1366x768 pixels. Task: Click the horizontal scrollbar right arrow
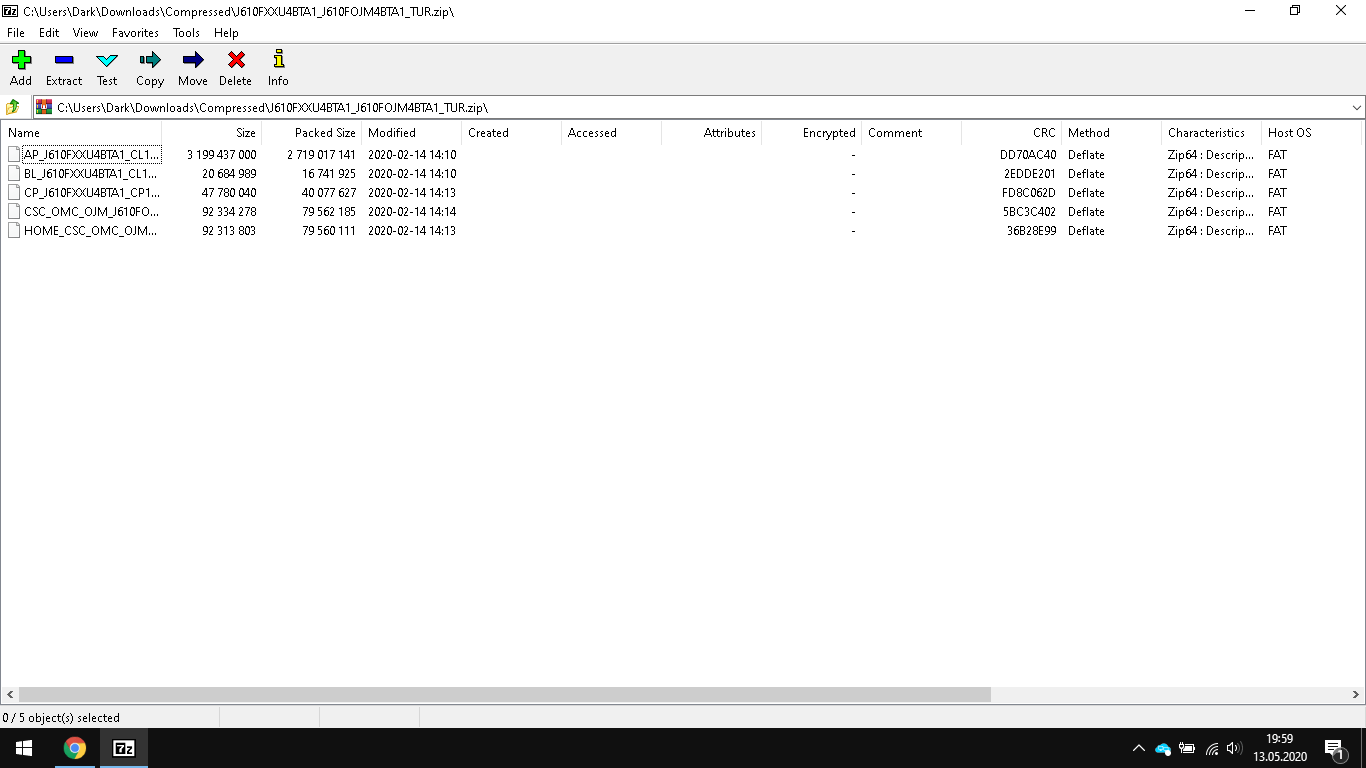pyautogui.click(x=1356, y=694)
